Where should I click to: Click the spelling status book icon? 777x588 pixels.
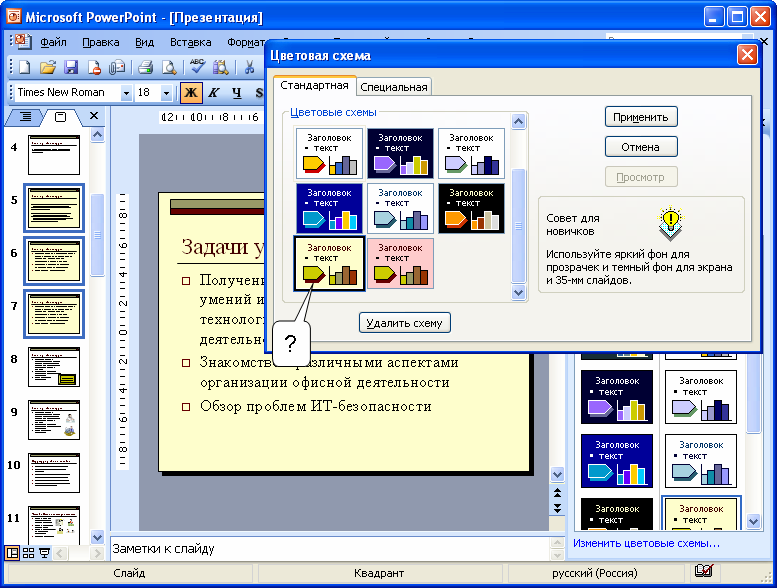pyautogui.click(x=704, y=571)
